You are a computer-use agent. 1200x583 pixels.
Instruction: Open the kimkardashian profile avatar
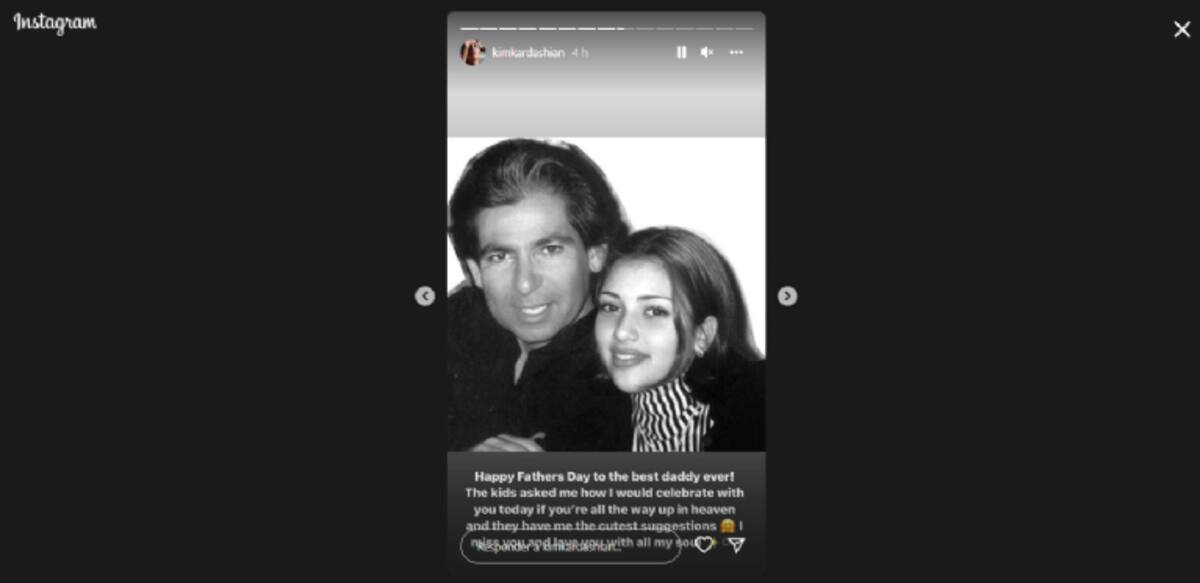[472, 52]
